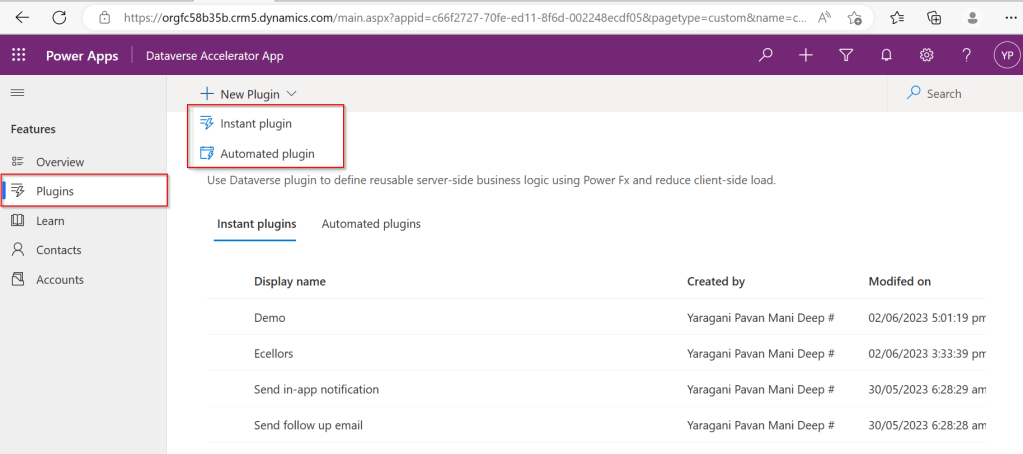Refresh the browser page
Viewport: 1023px width, 454px height.
pos(59,17)
